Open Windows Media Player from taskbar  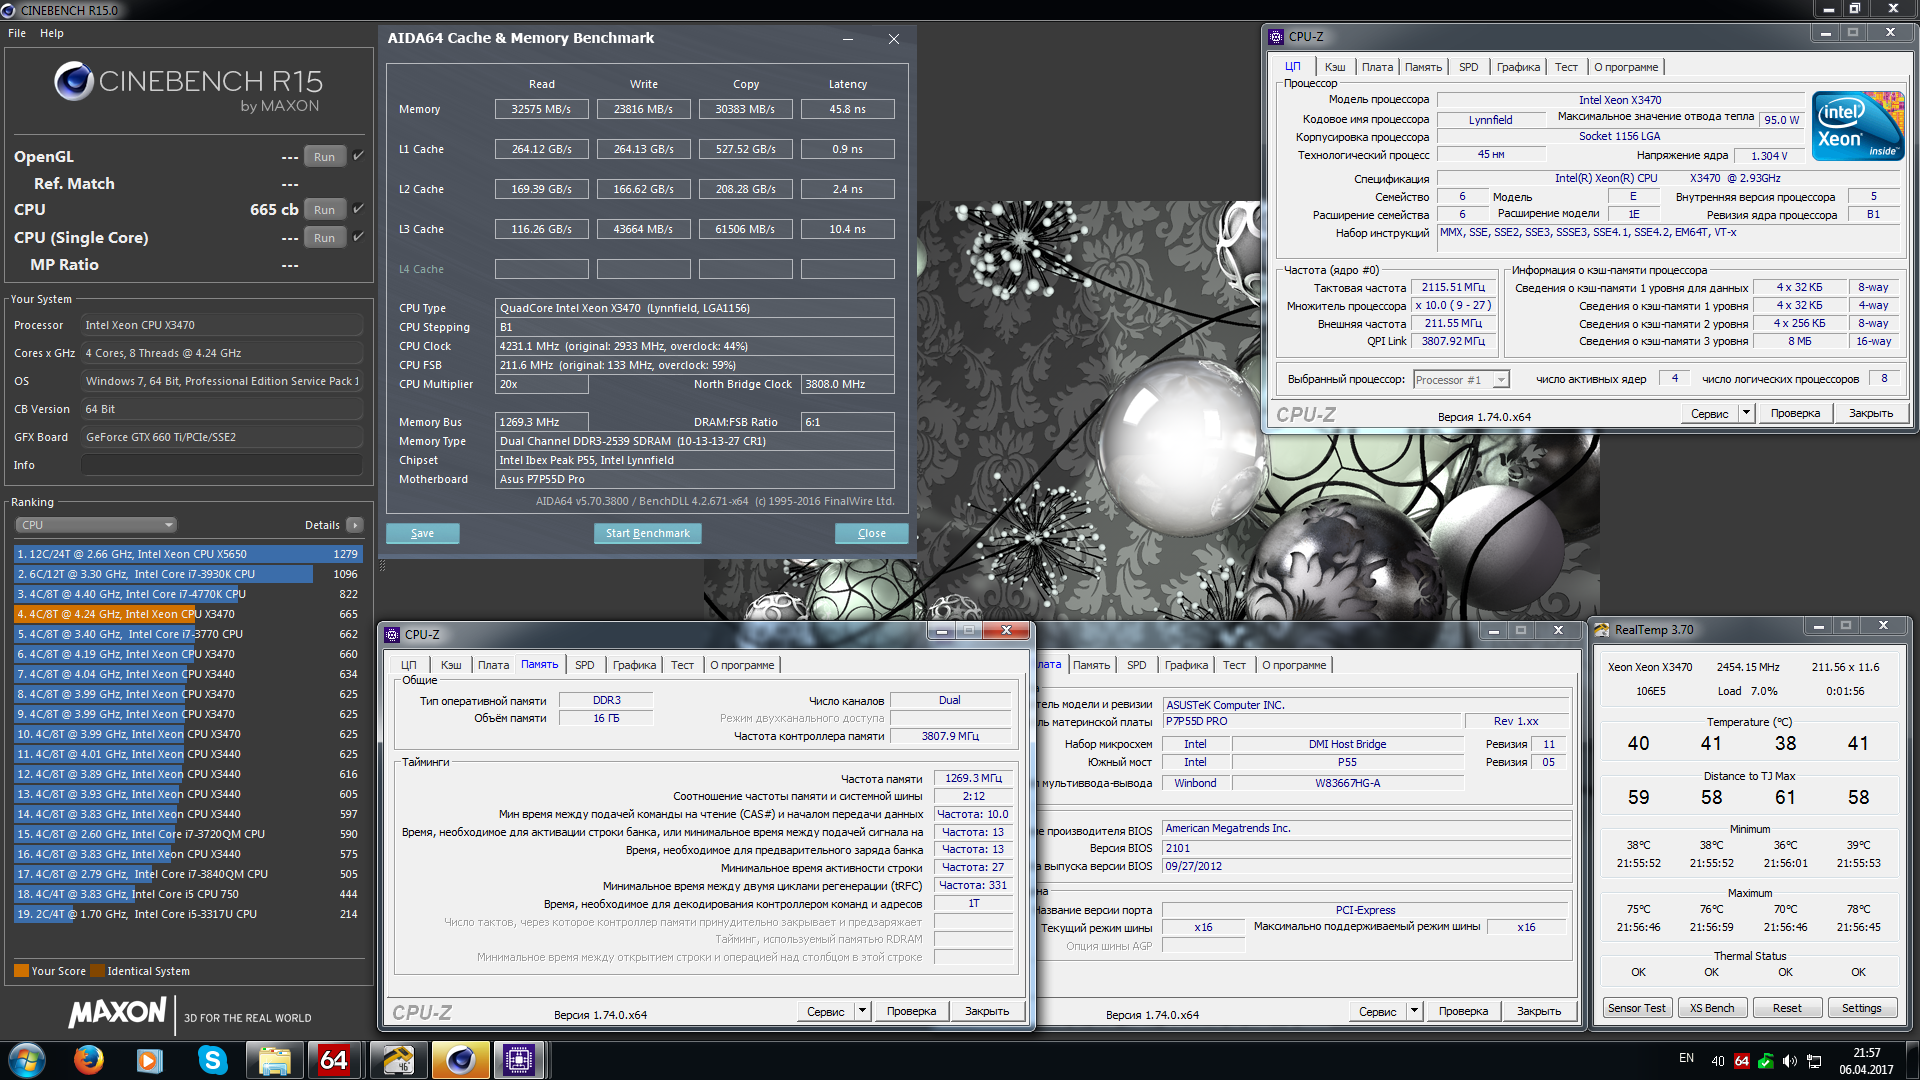pyautogui.click(x=150, y=1060)
